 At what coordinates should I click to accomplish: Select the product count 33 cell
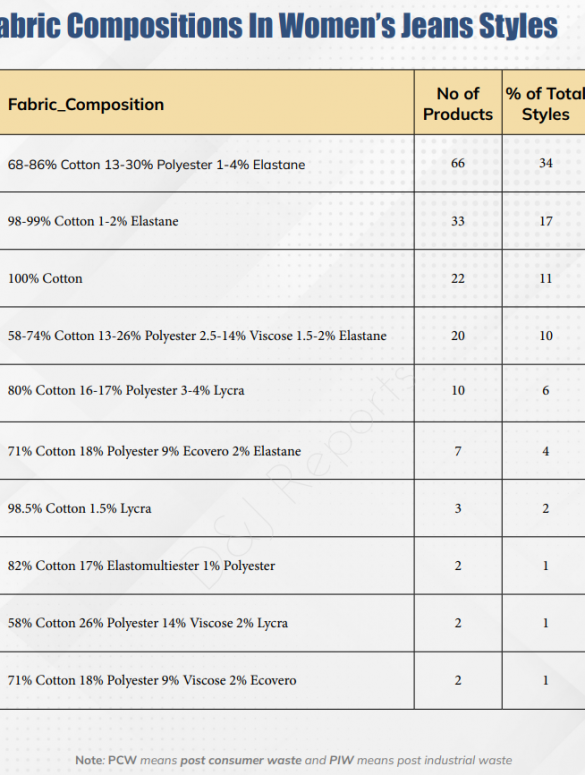point(458,221)
